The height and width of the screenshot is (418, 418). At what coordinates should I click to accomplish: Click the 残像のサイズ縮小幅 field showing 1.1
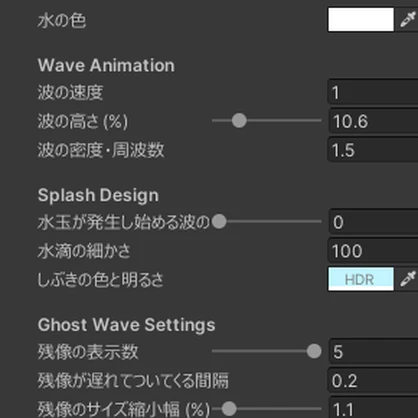pos(374,408)
